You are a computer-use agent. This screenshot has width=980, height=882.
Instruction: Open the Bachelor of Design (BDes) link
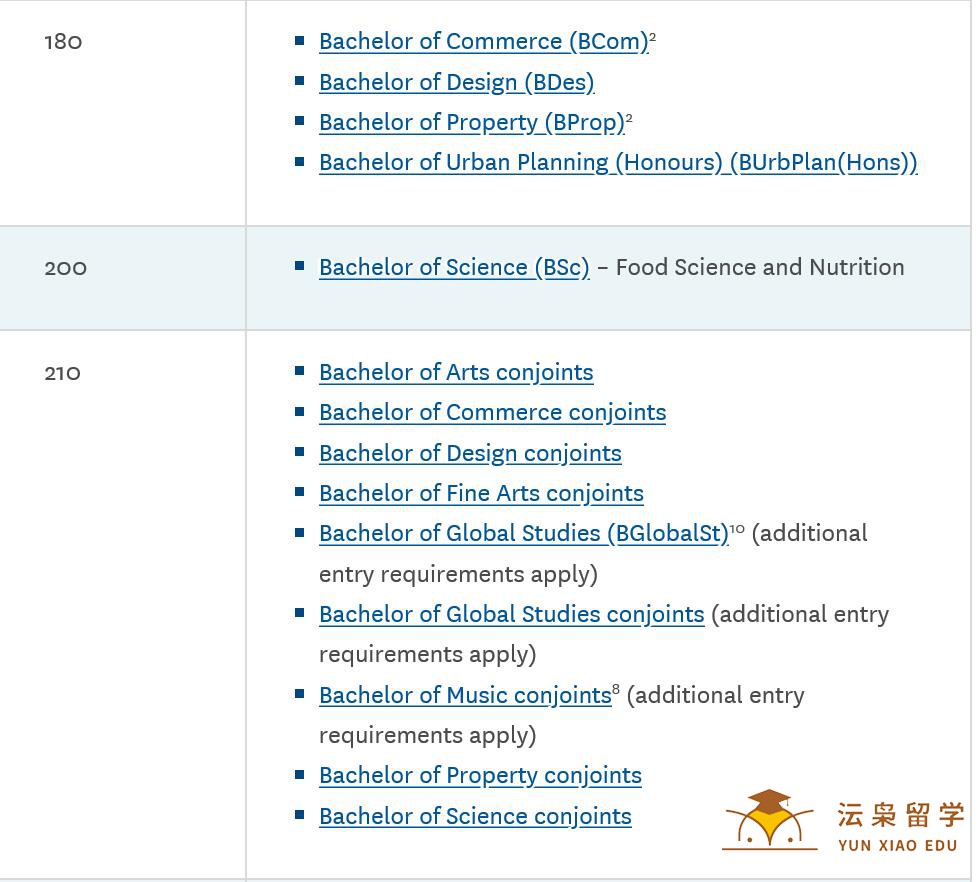tap(456, 83)
